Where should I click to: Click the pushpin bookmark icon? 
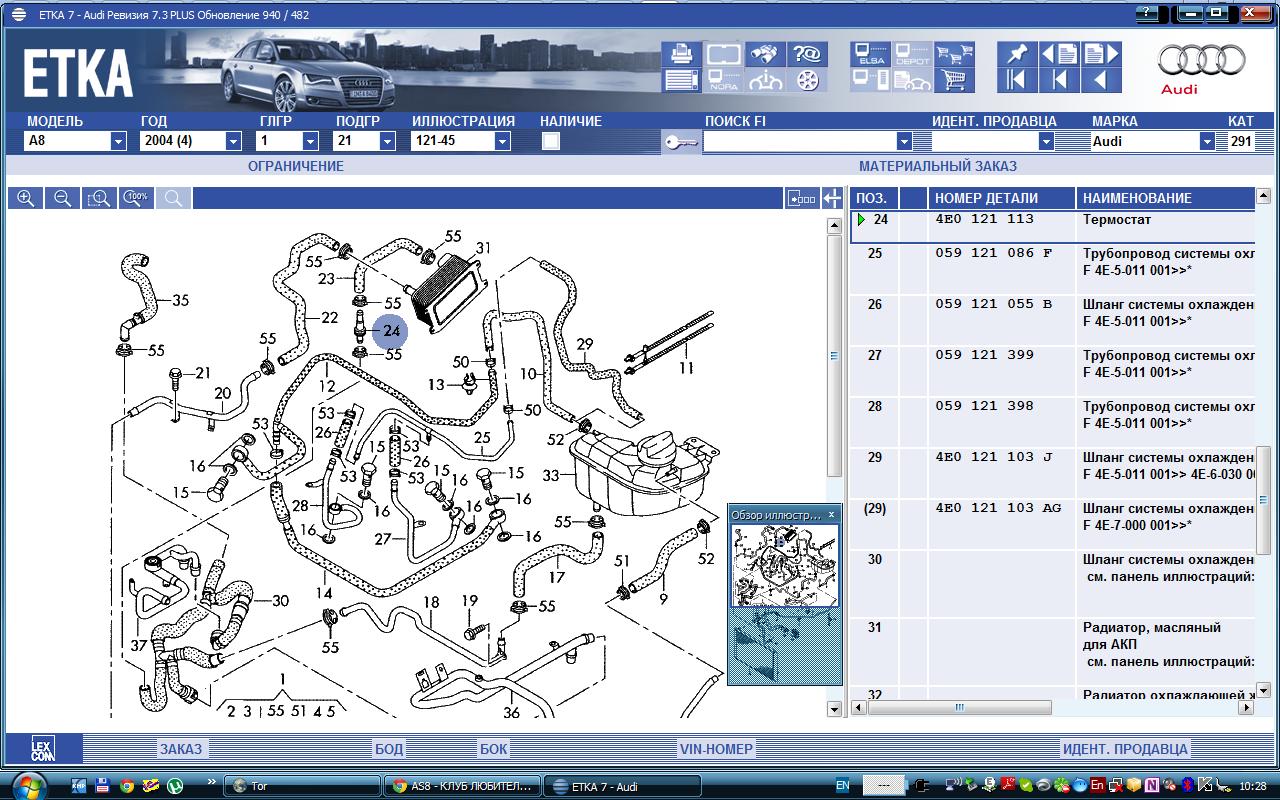tap(1017, 54)
